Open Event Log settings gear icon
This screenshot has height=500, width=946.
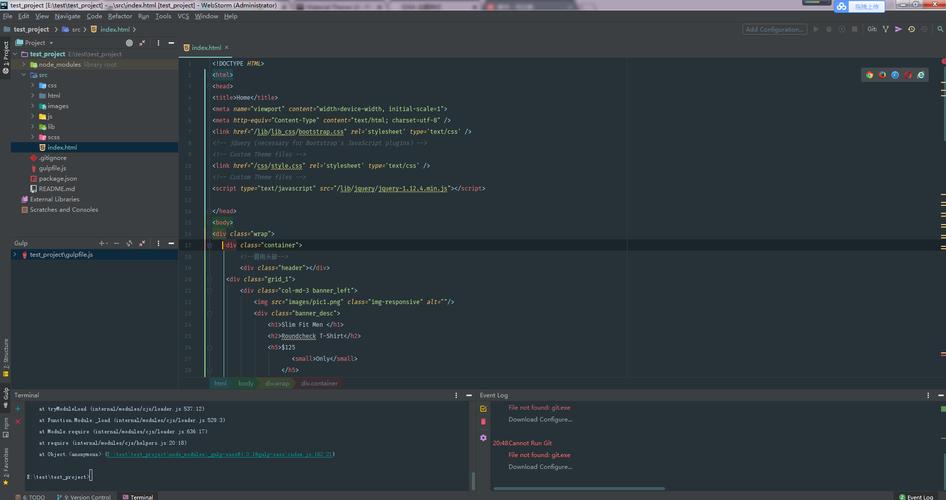coord(483,438)
